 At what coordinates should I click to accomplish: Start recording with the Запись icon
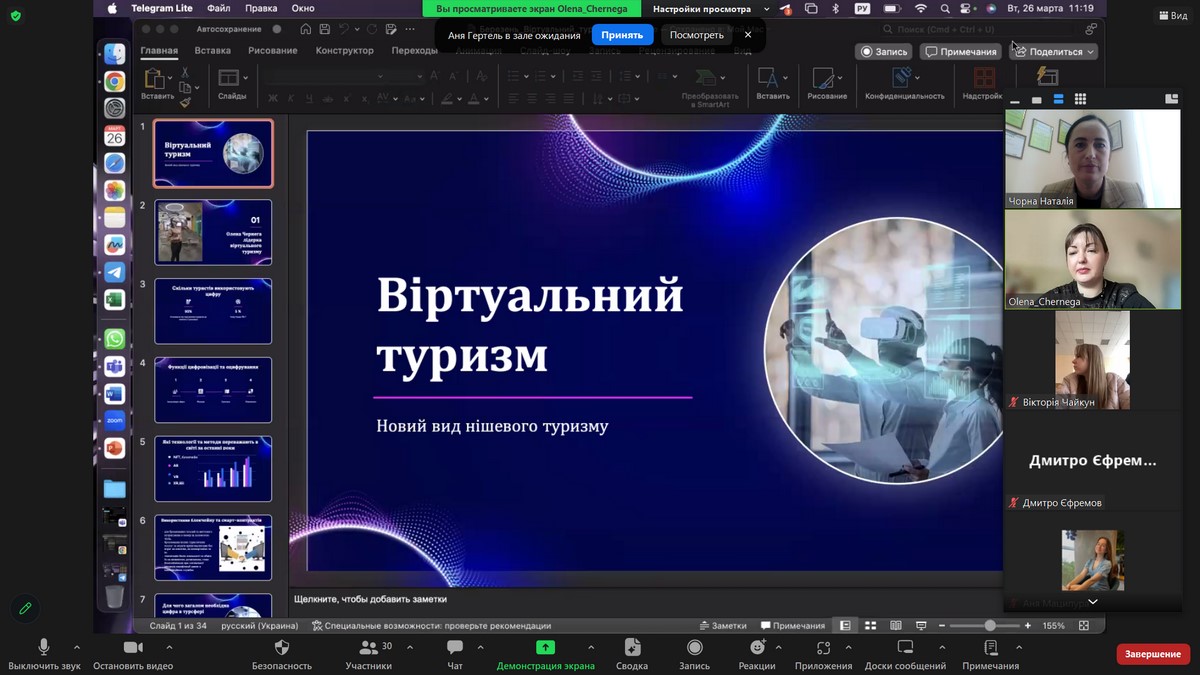tap(694, 648)
